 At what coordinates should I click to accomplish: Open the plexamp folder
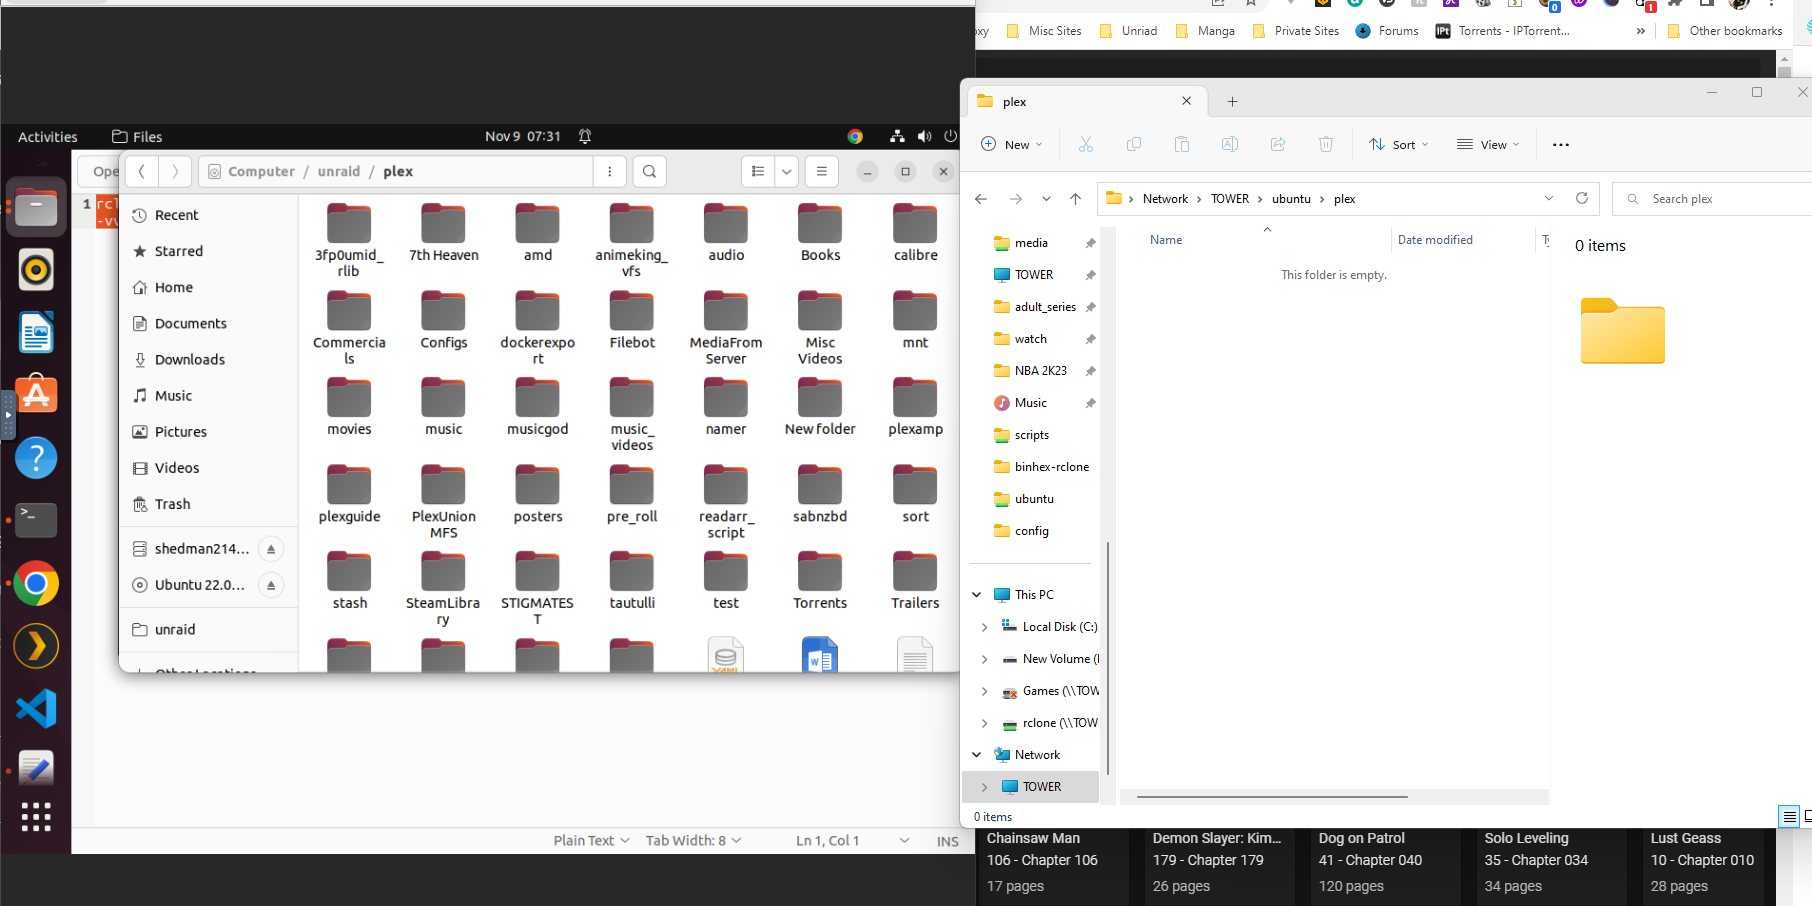(x=915, y=407)
